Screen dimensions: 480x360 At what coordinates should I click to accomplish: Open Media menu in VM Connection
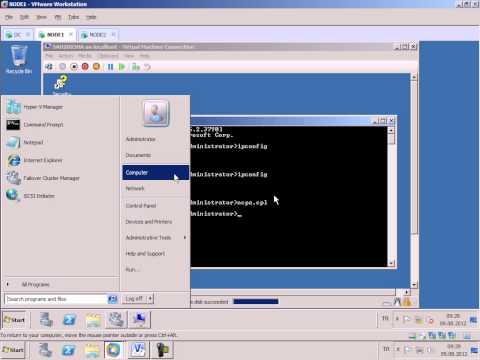click(x=85, y=56)
